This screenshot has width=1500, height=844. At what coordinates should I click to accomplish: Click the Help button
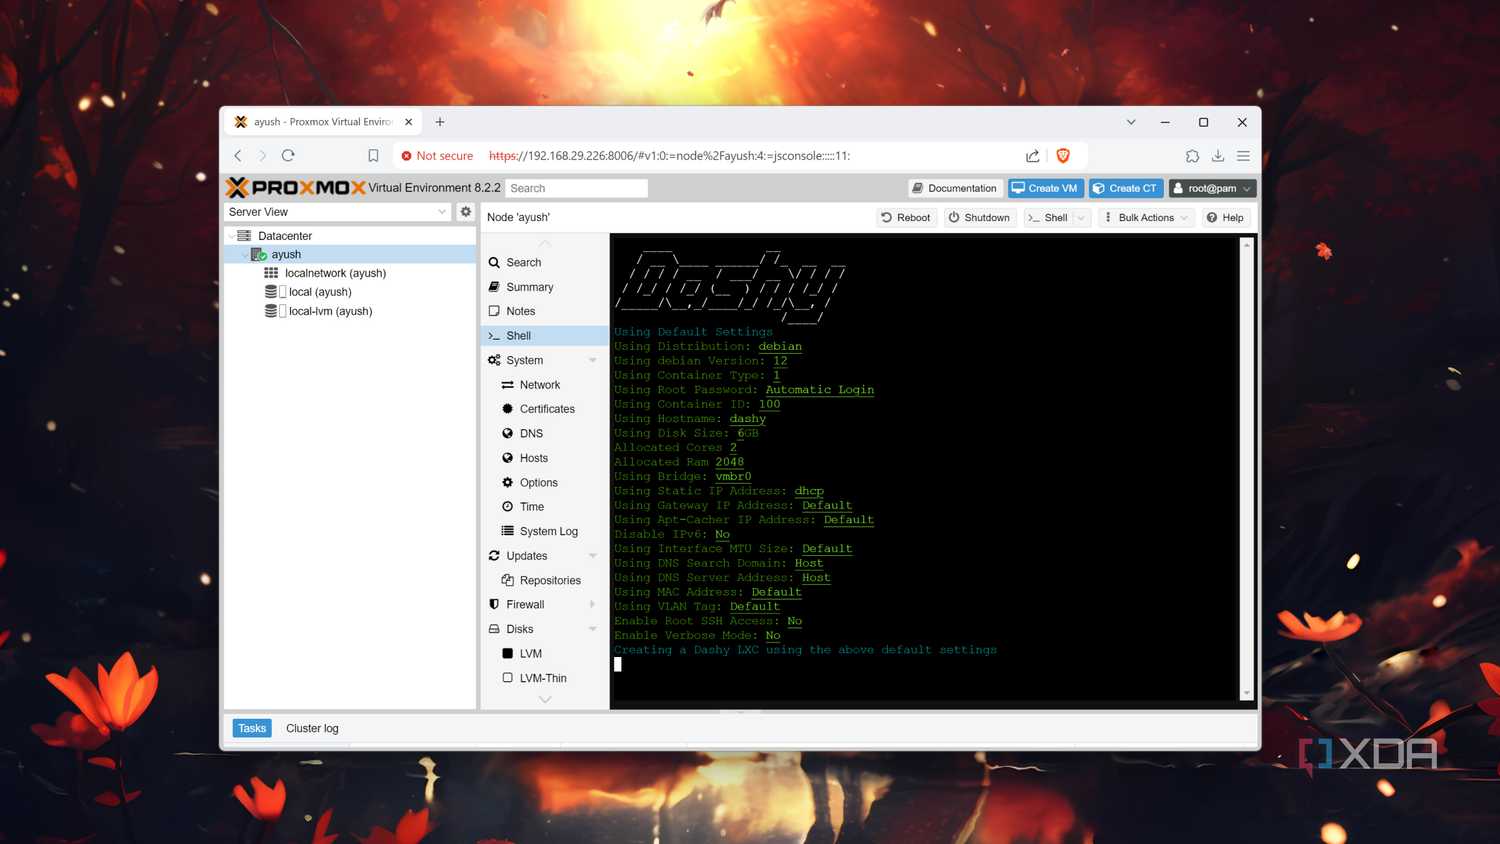1225,217
